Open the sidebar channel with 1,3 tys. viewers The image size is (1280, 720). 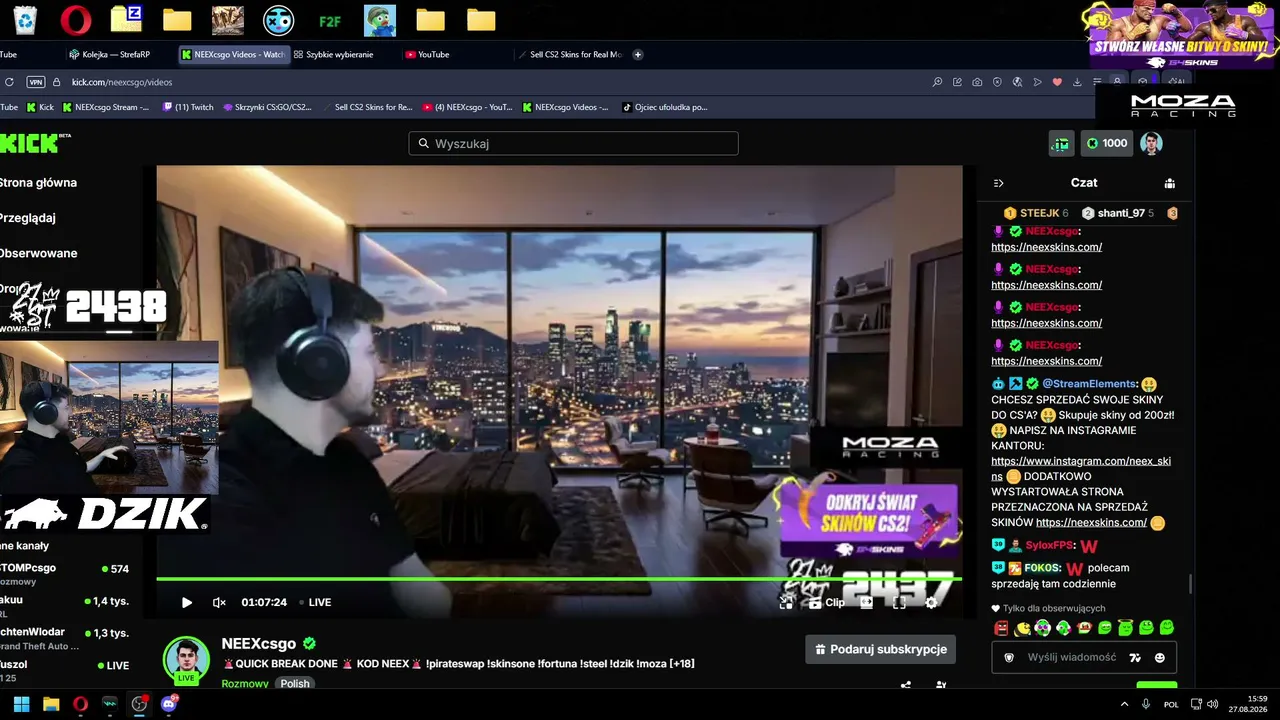[66, 637]
